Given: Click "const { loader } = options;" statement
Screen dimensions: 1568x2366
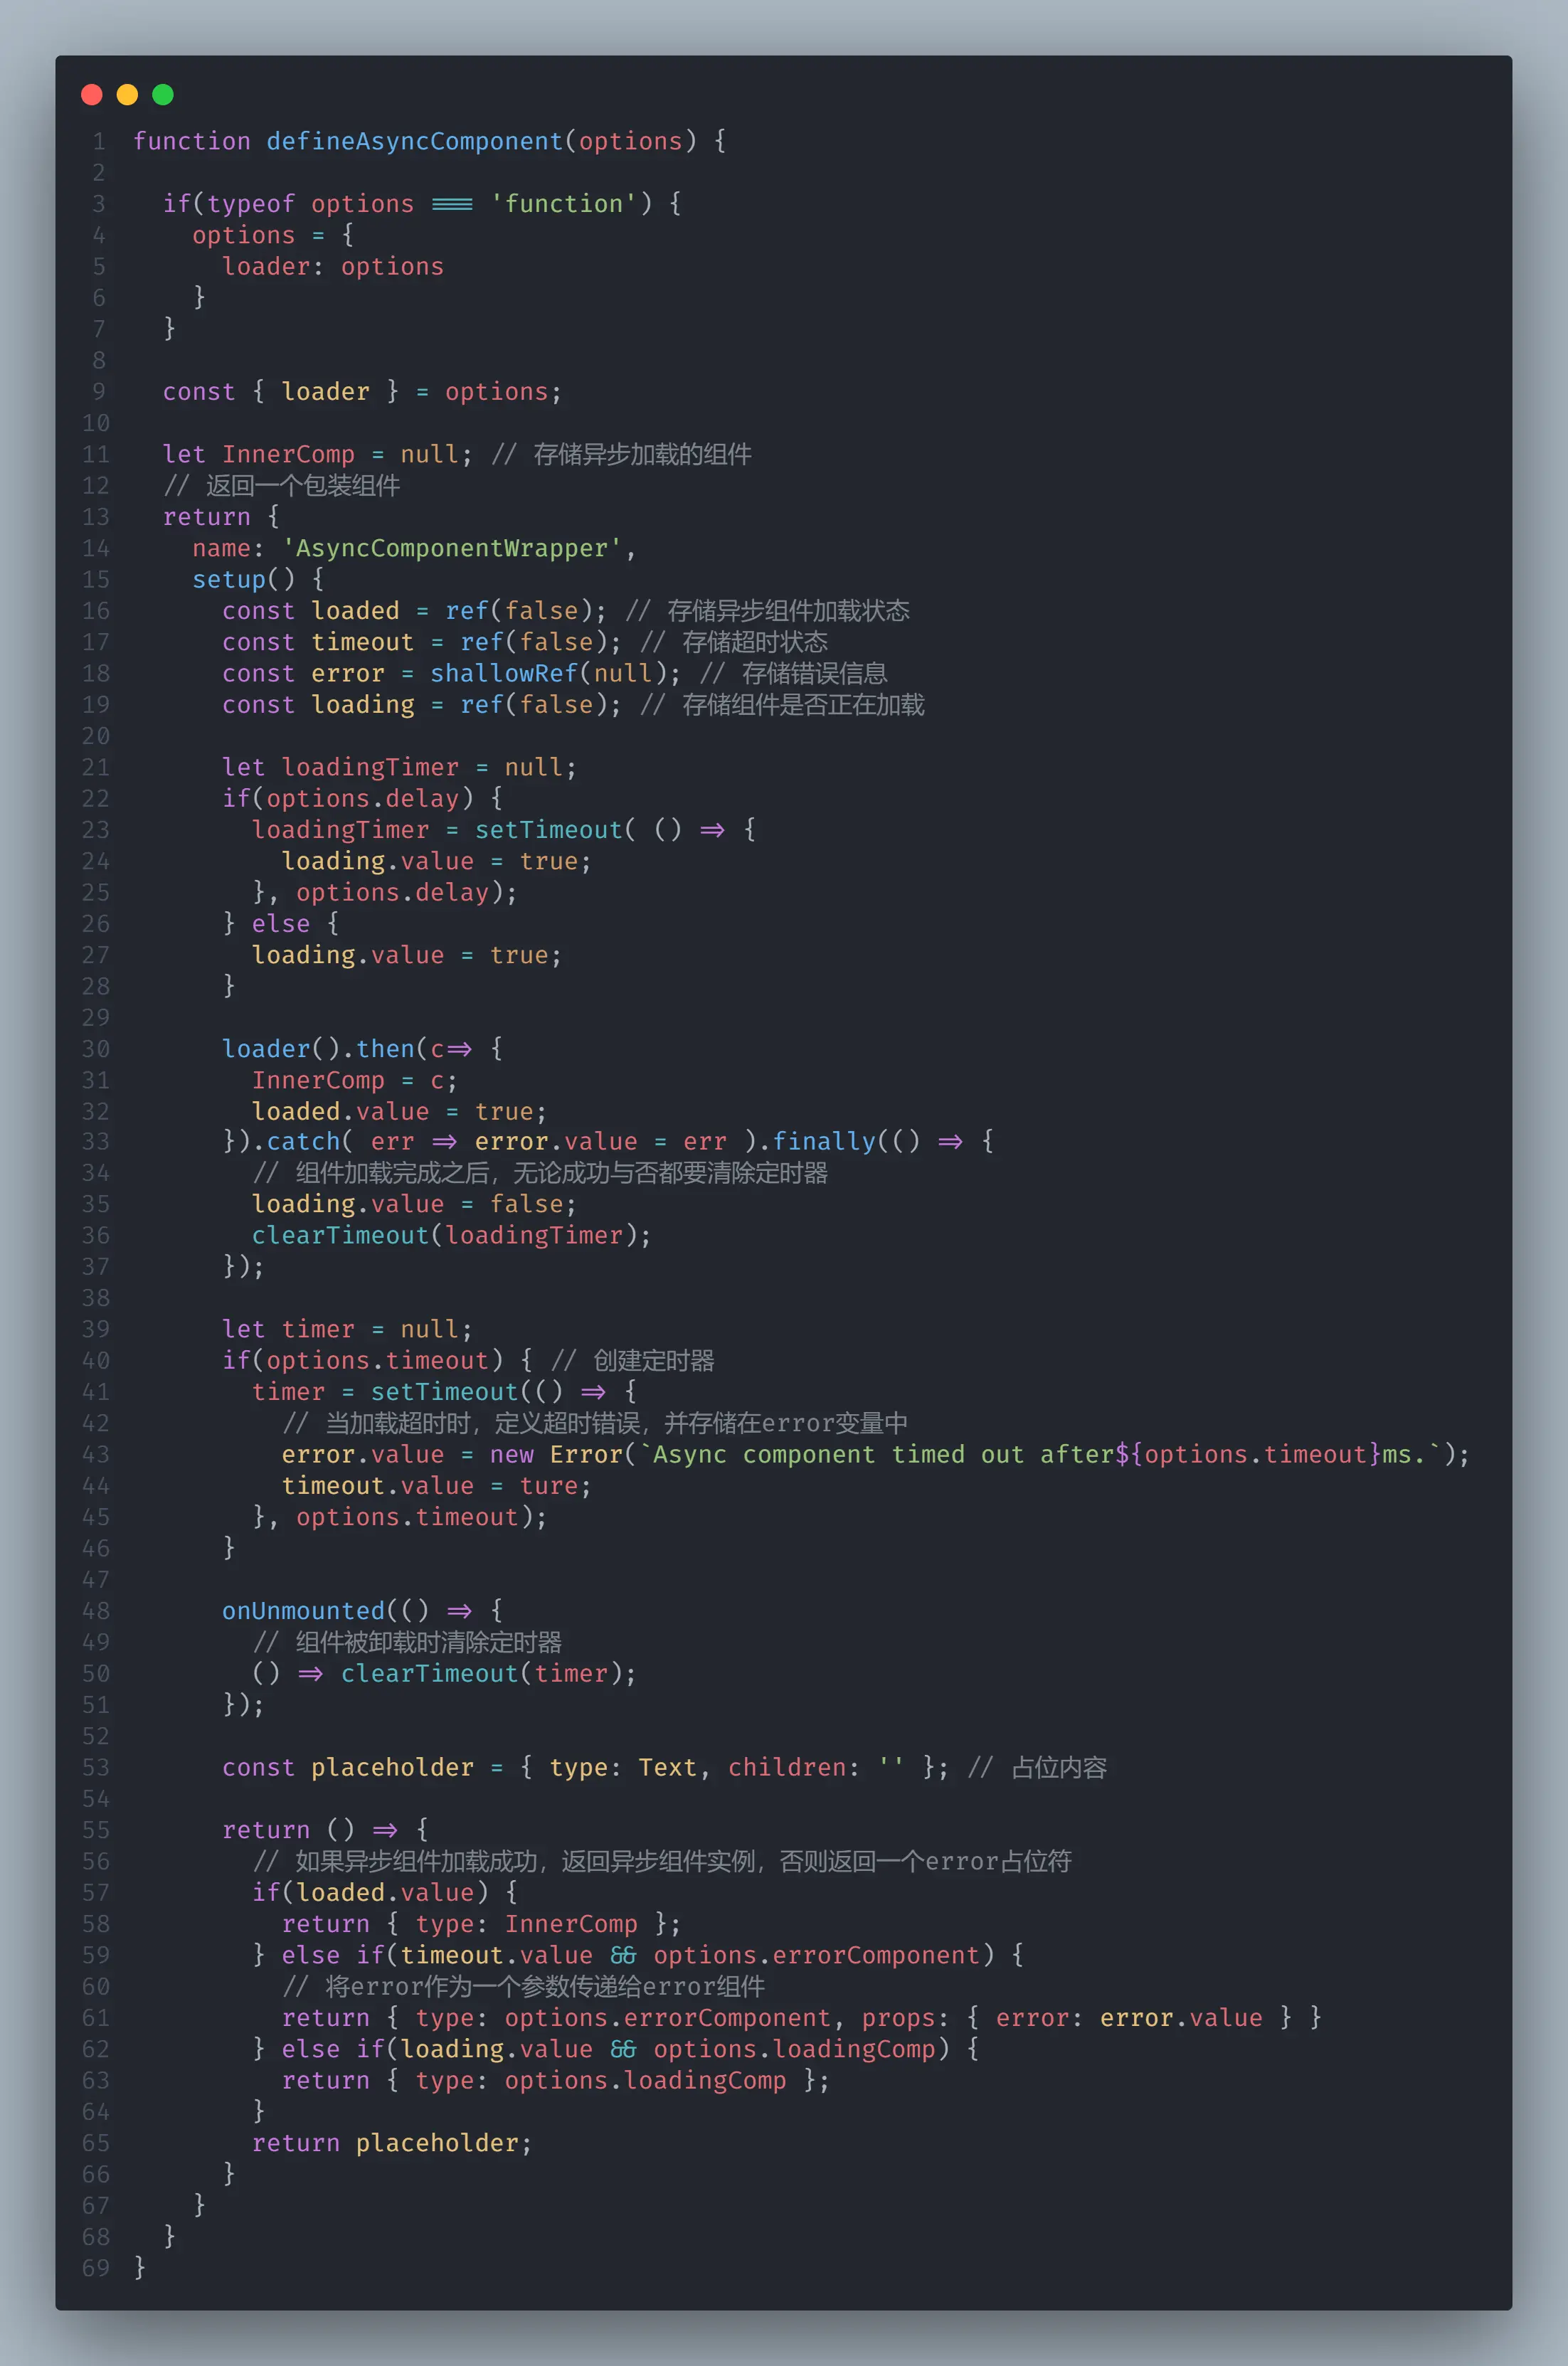Looking at the screenshot, I should tap(362, 391).
